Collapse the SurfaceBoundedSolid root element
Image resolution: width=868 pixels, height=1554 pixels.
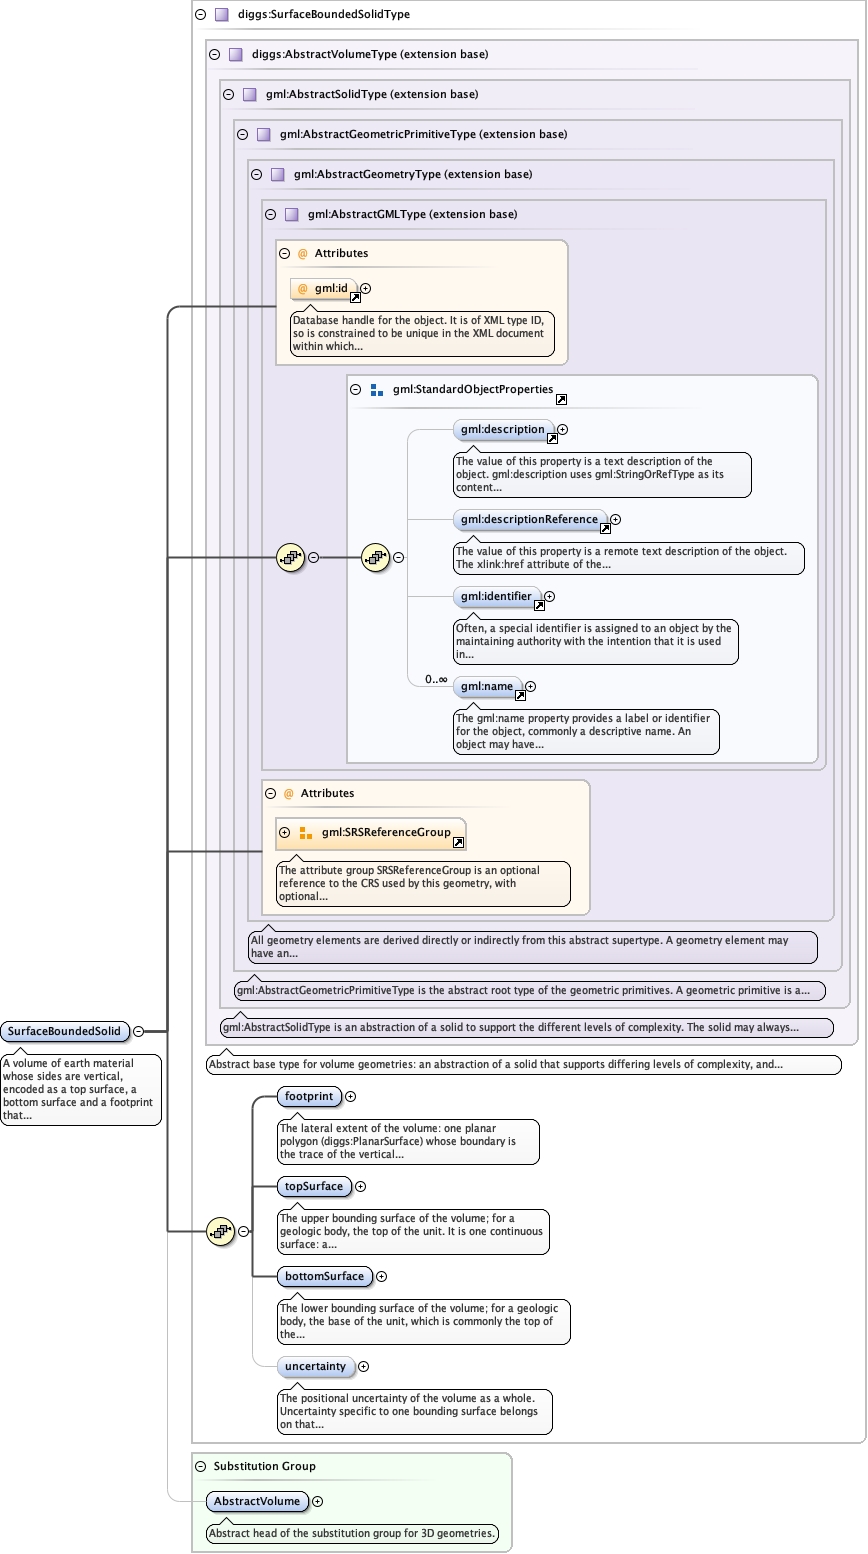pyautogui.click(x=138, y=1031)
